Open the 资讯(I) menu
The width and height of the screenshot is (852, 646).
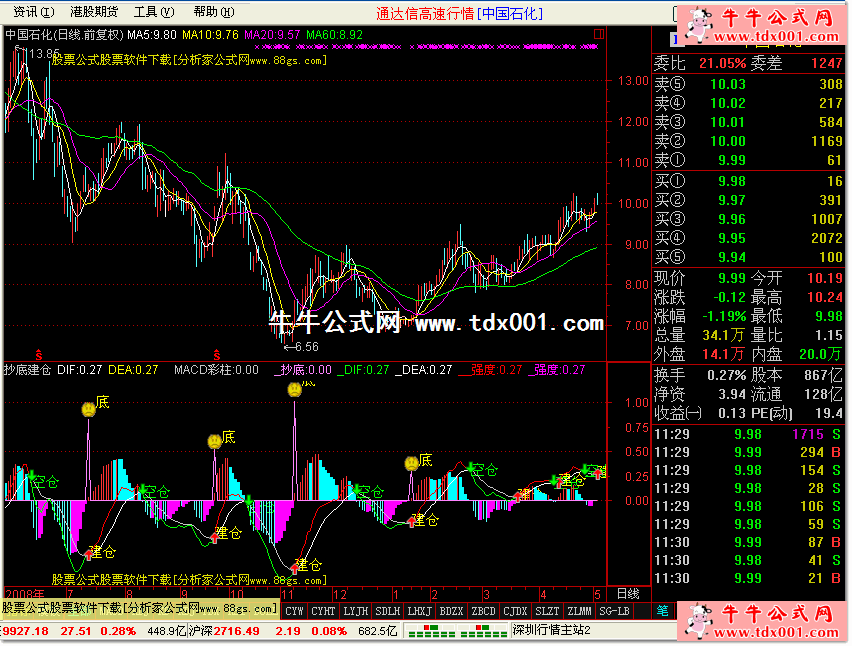[34, 11]
